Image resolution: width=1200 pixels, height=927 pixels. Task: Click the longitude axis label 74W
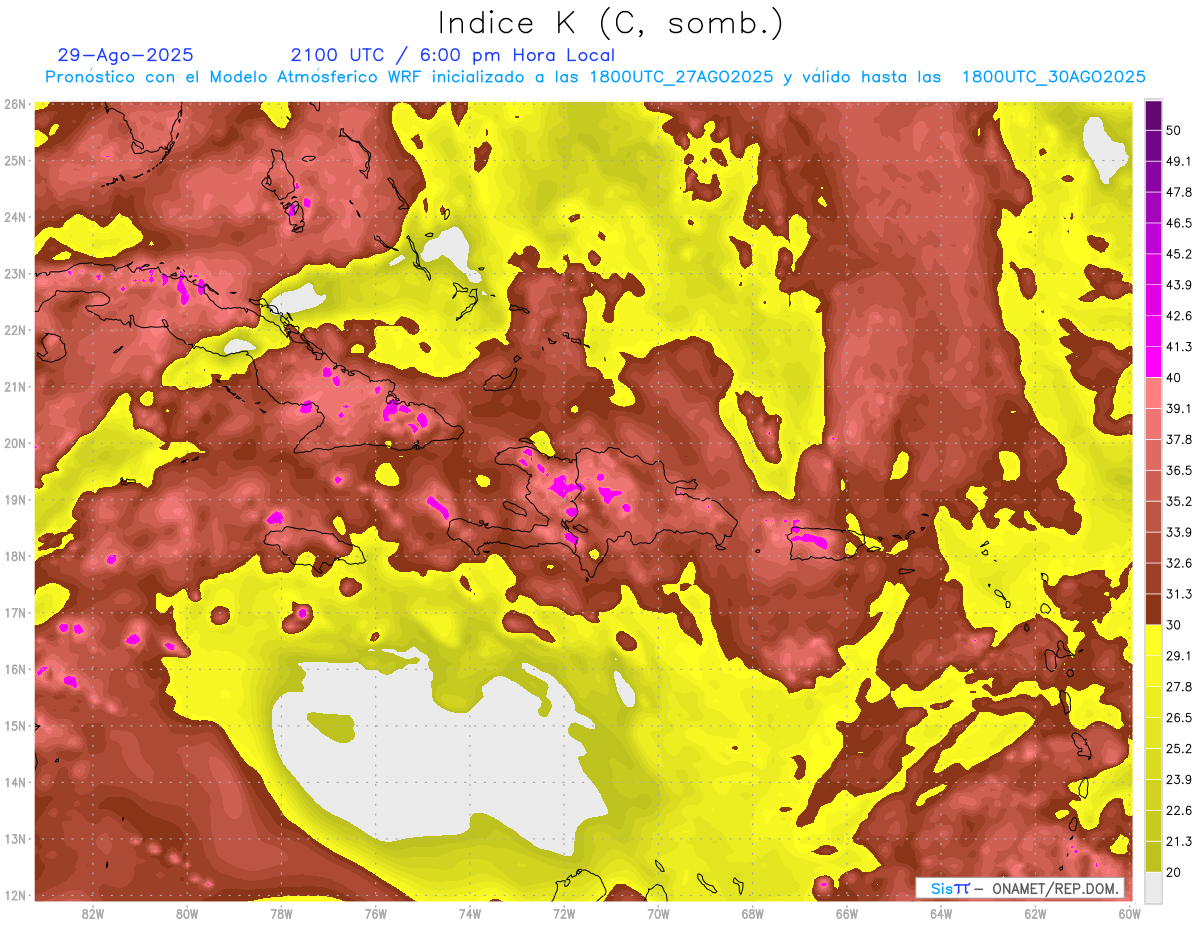(x=470, y=913)
